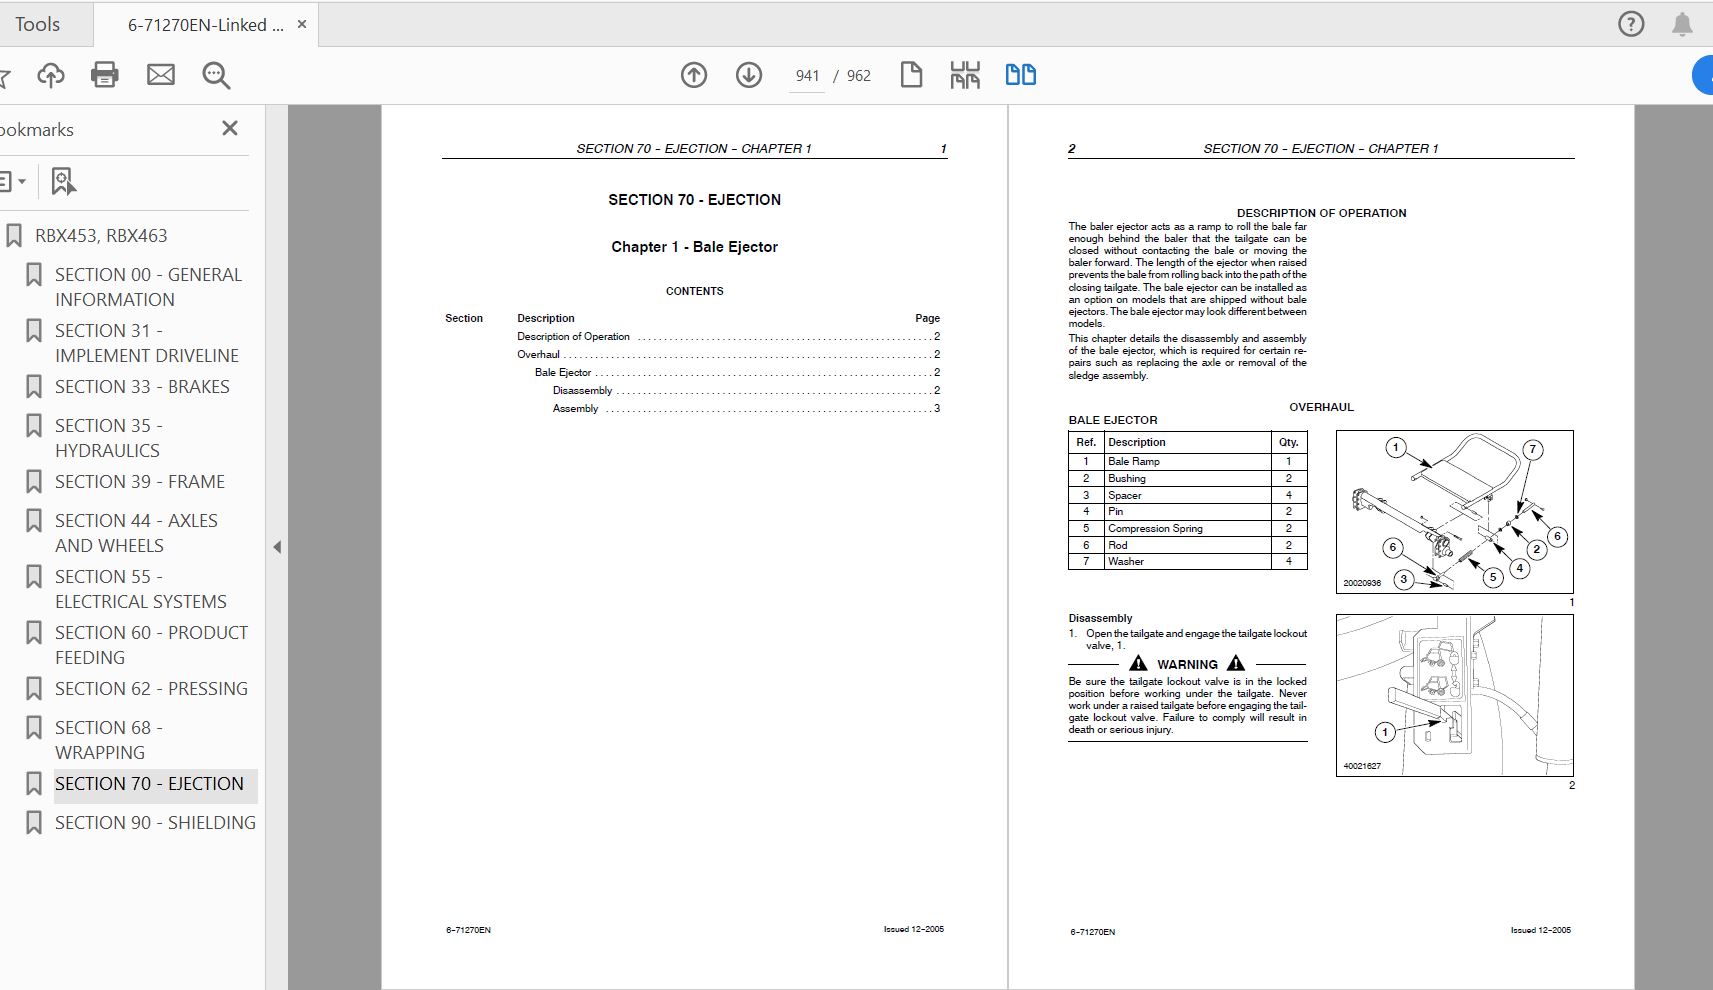This screenshot has width=1713, height=990.
Task: Open the zoom search options icon
Action: 216,75
